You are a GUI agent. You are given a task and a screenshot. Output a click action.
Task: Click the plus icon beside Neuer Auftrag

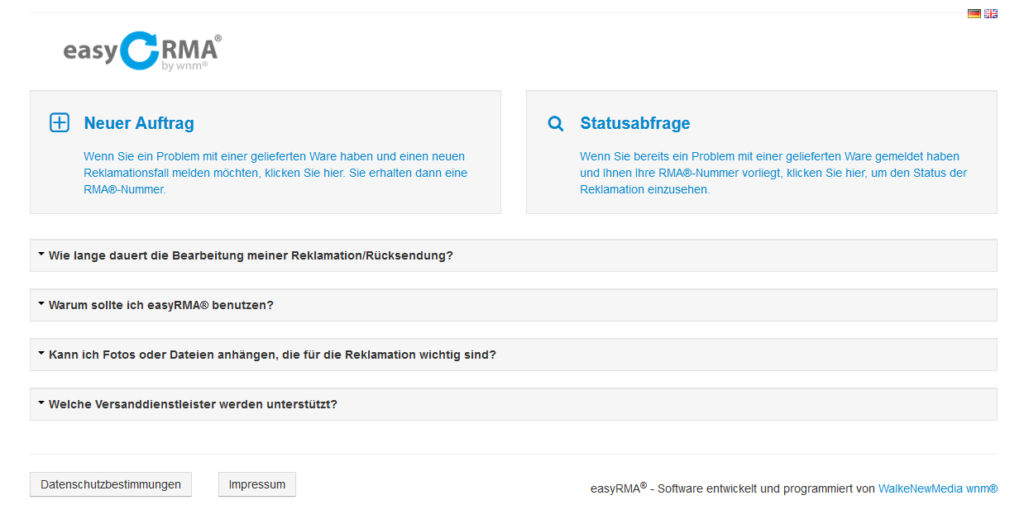(x=59, y=122)
